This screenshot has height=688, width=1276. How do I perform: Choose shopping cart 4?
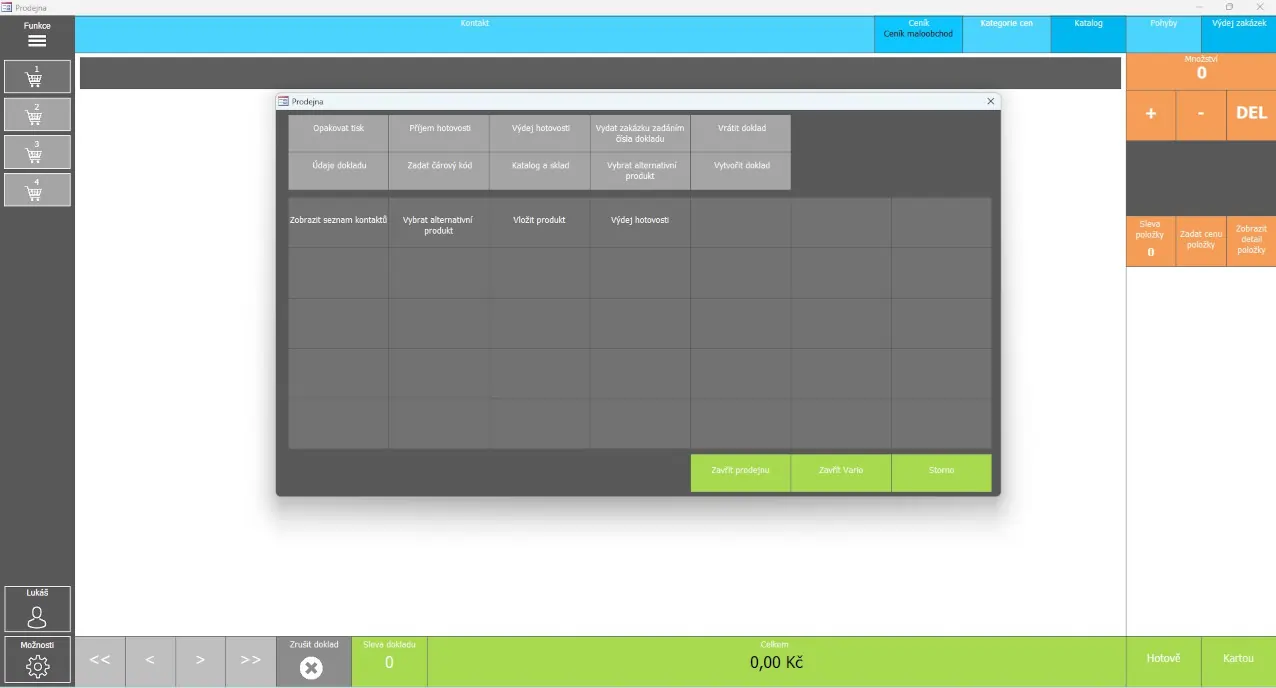[37, 190]
